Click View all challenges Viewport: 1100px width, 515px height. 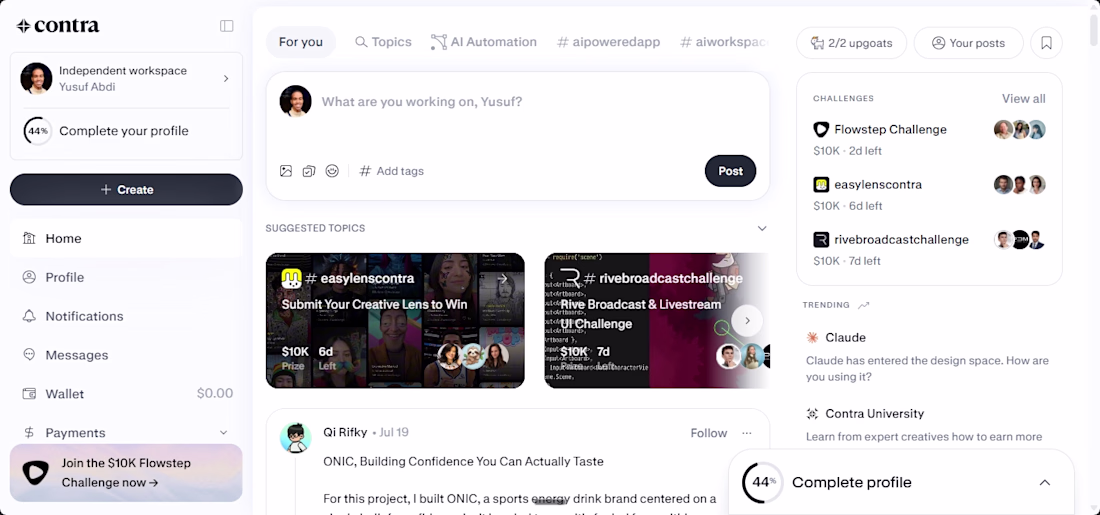click(x=1024, y=98)
